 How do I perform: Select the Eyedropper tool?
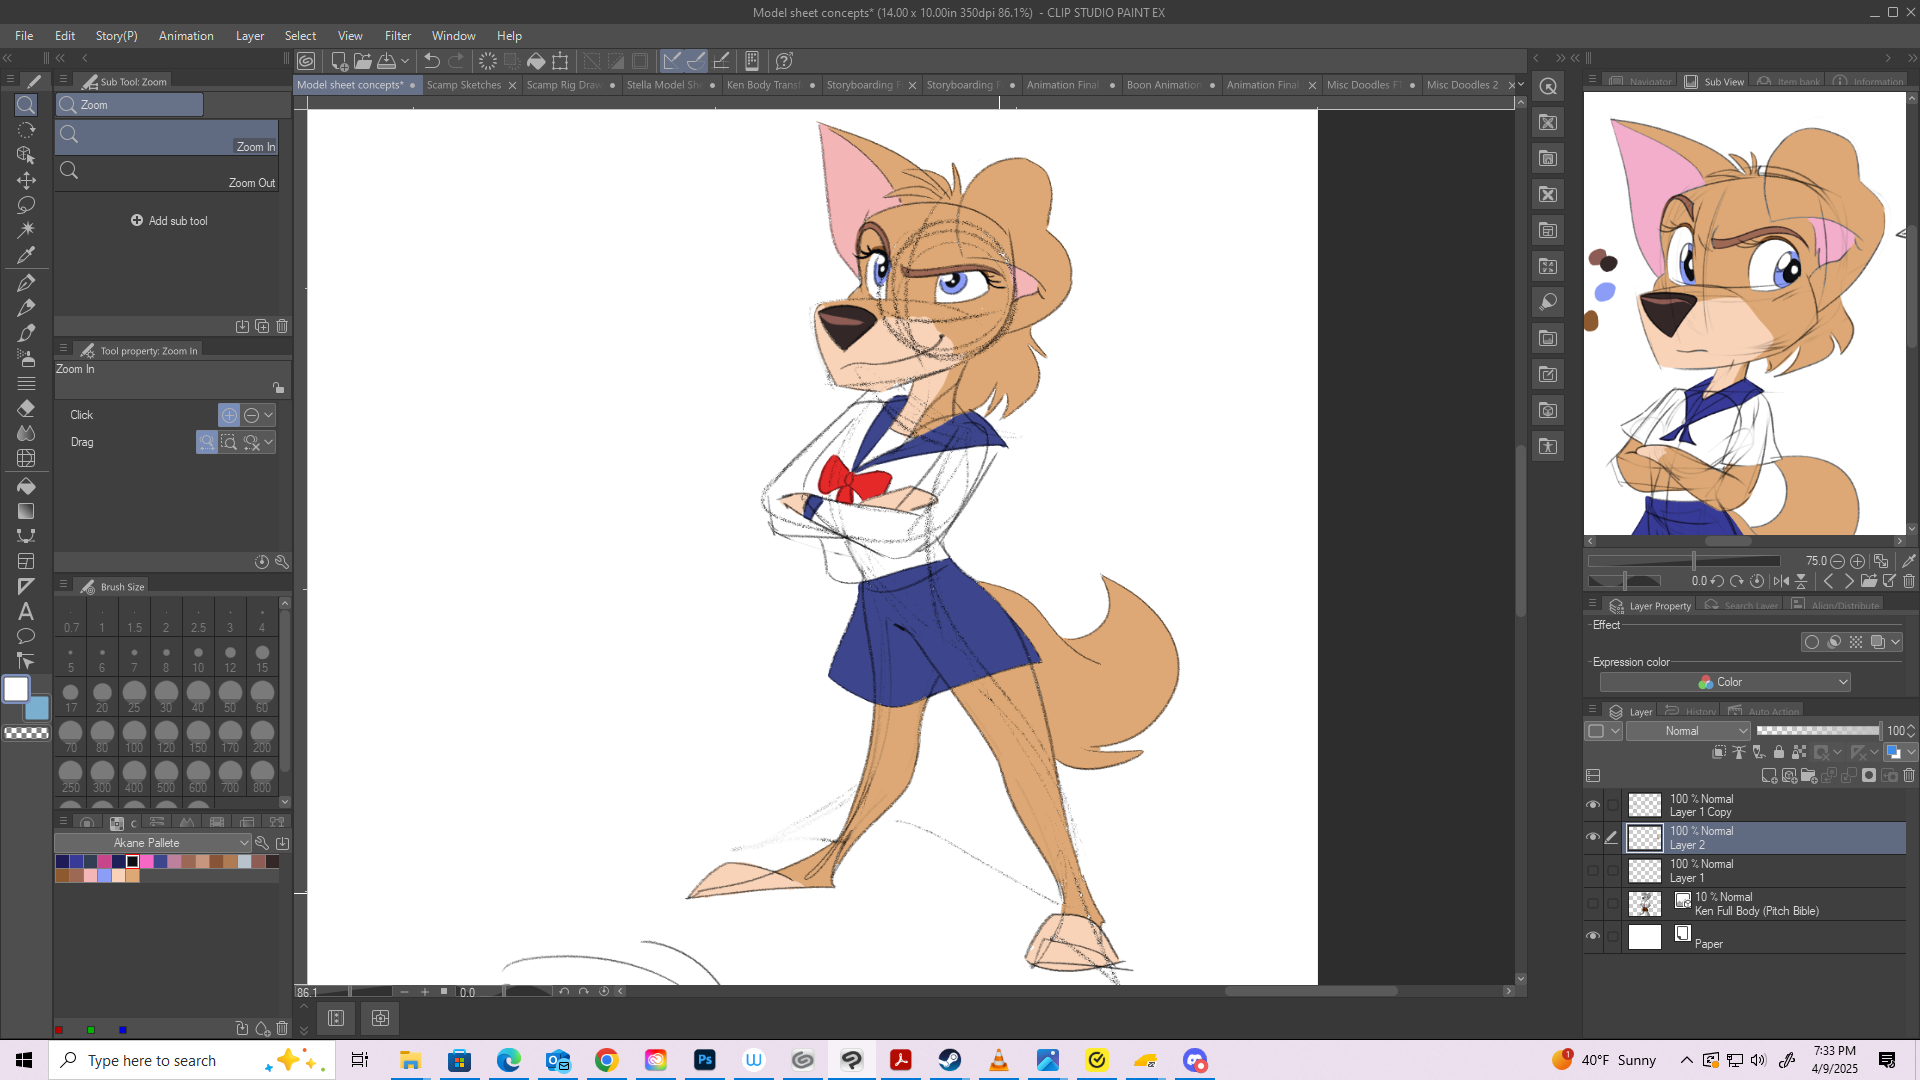pyautogui.click(x=26, y=255)
